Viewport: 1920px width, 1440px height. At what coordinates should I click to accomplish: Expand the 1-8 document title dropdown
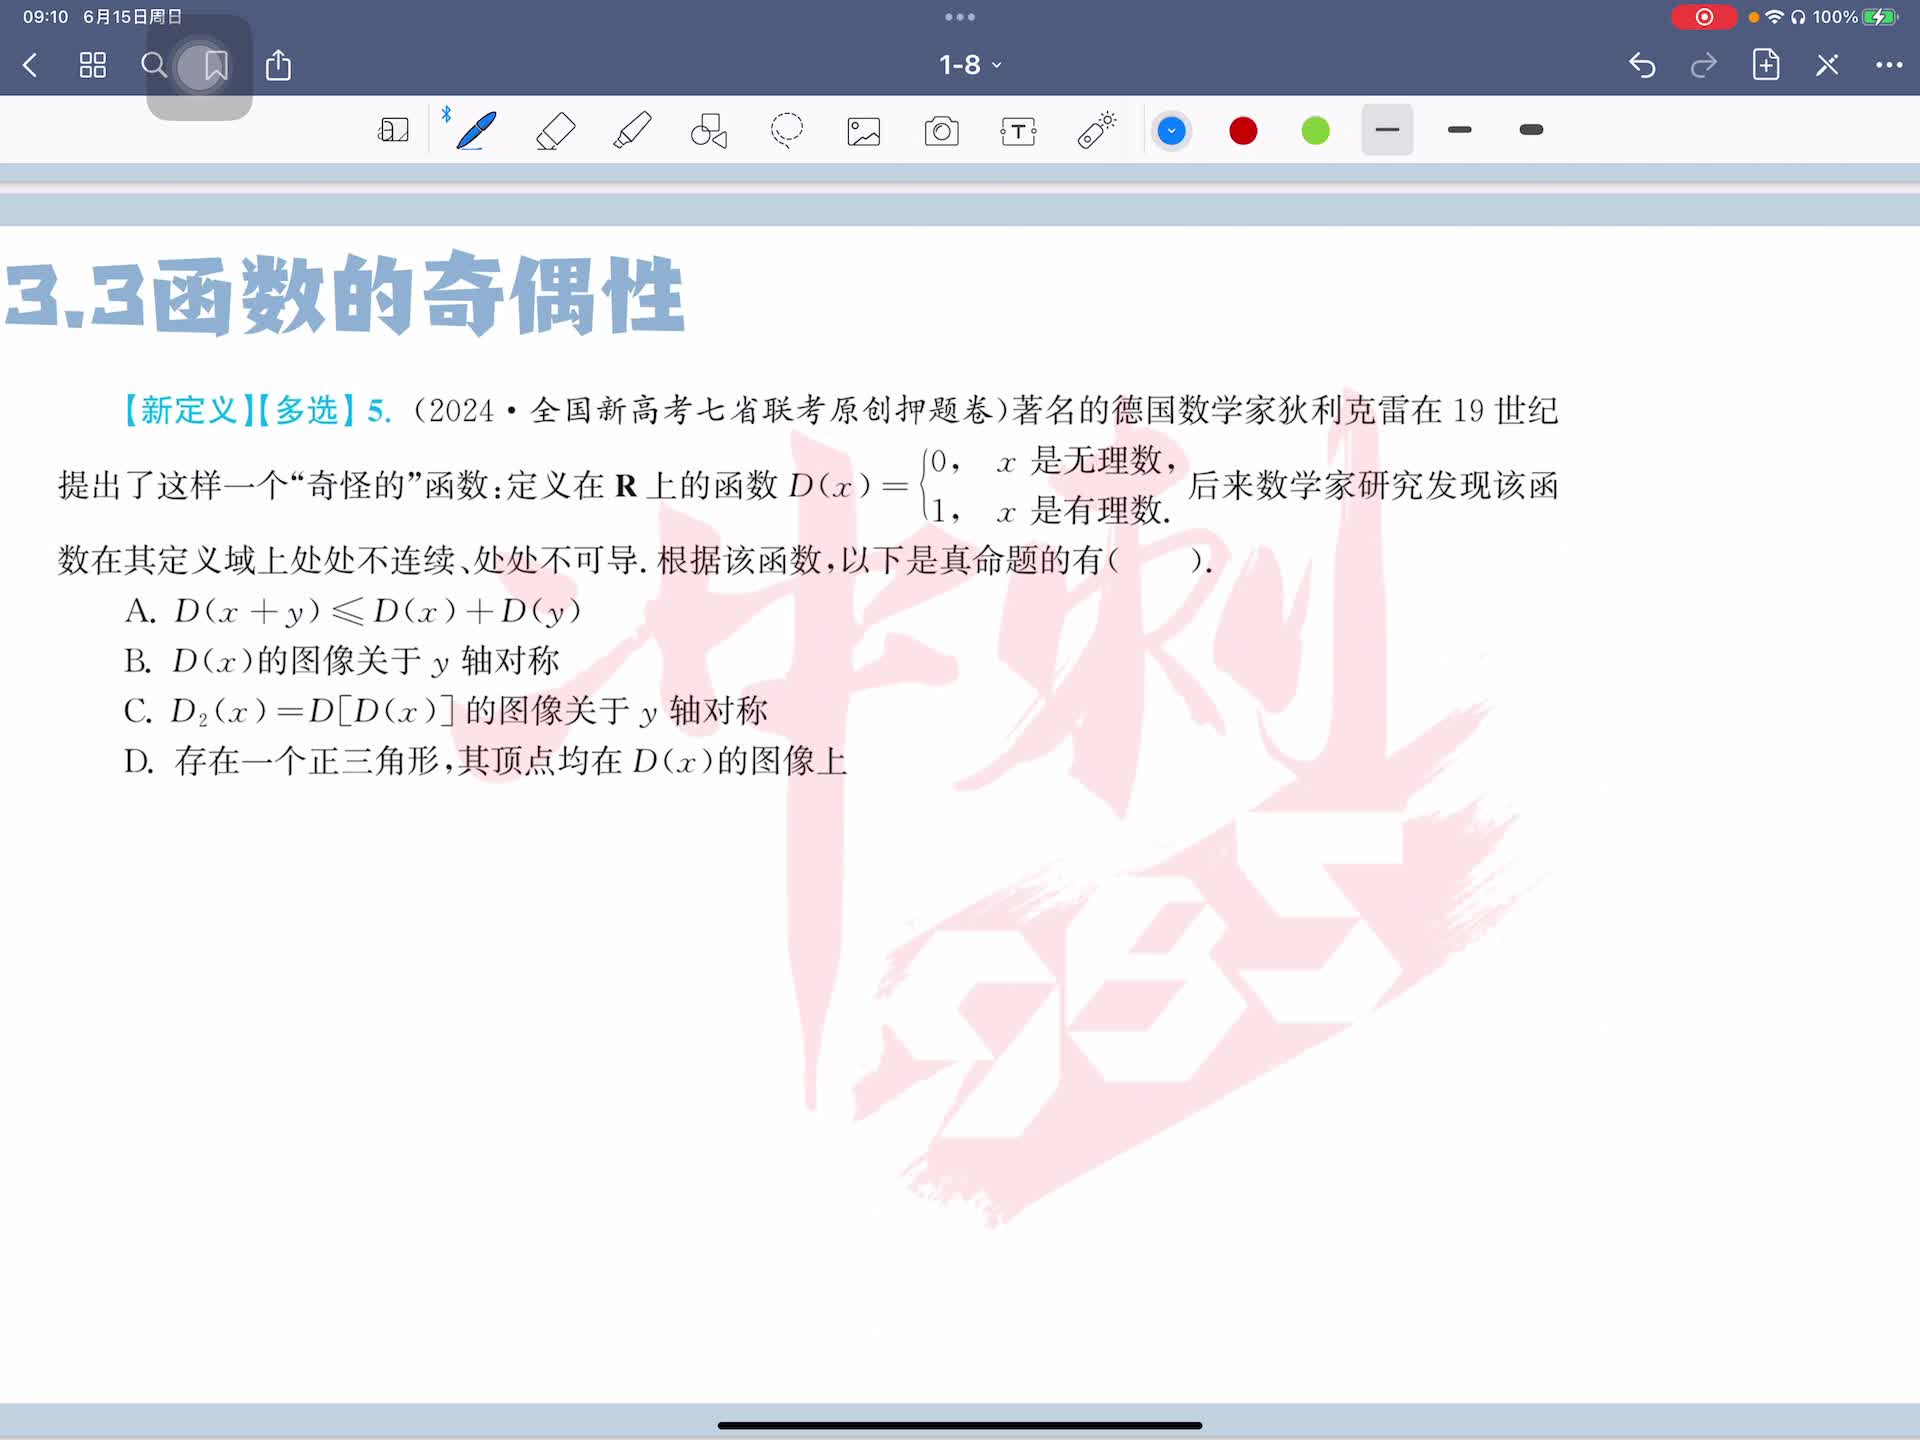point(969,65)
